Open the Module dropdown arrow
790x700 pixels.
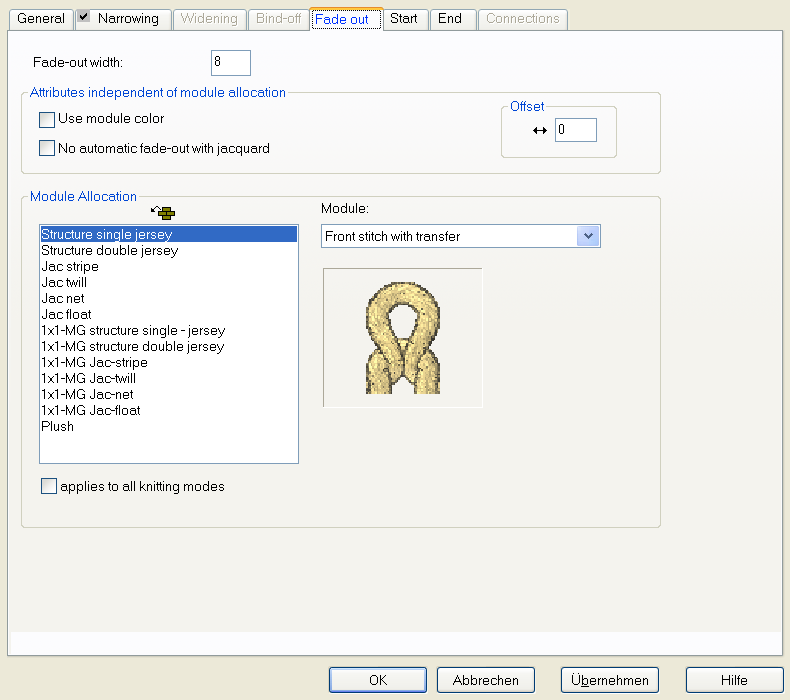click(589, 236)
